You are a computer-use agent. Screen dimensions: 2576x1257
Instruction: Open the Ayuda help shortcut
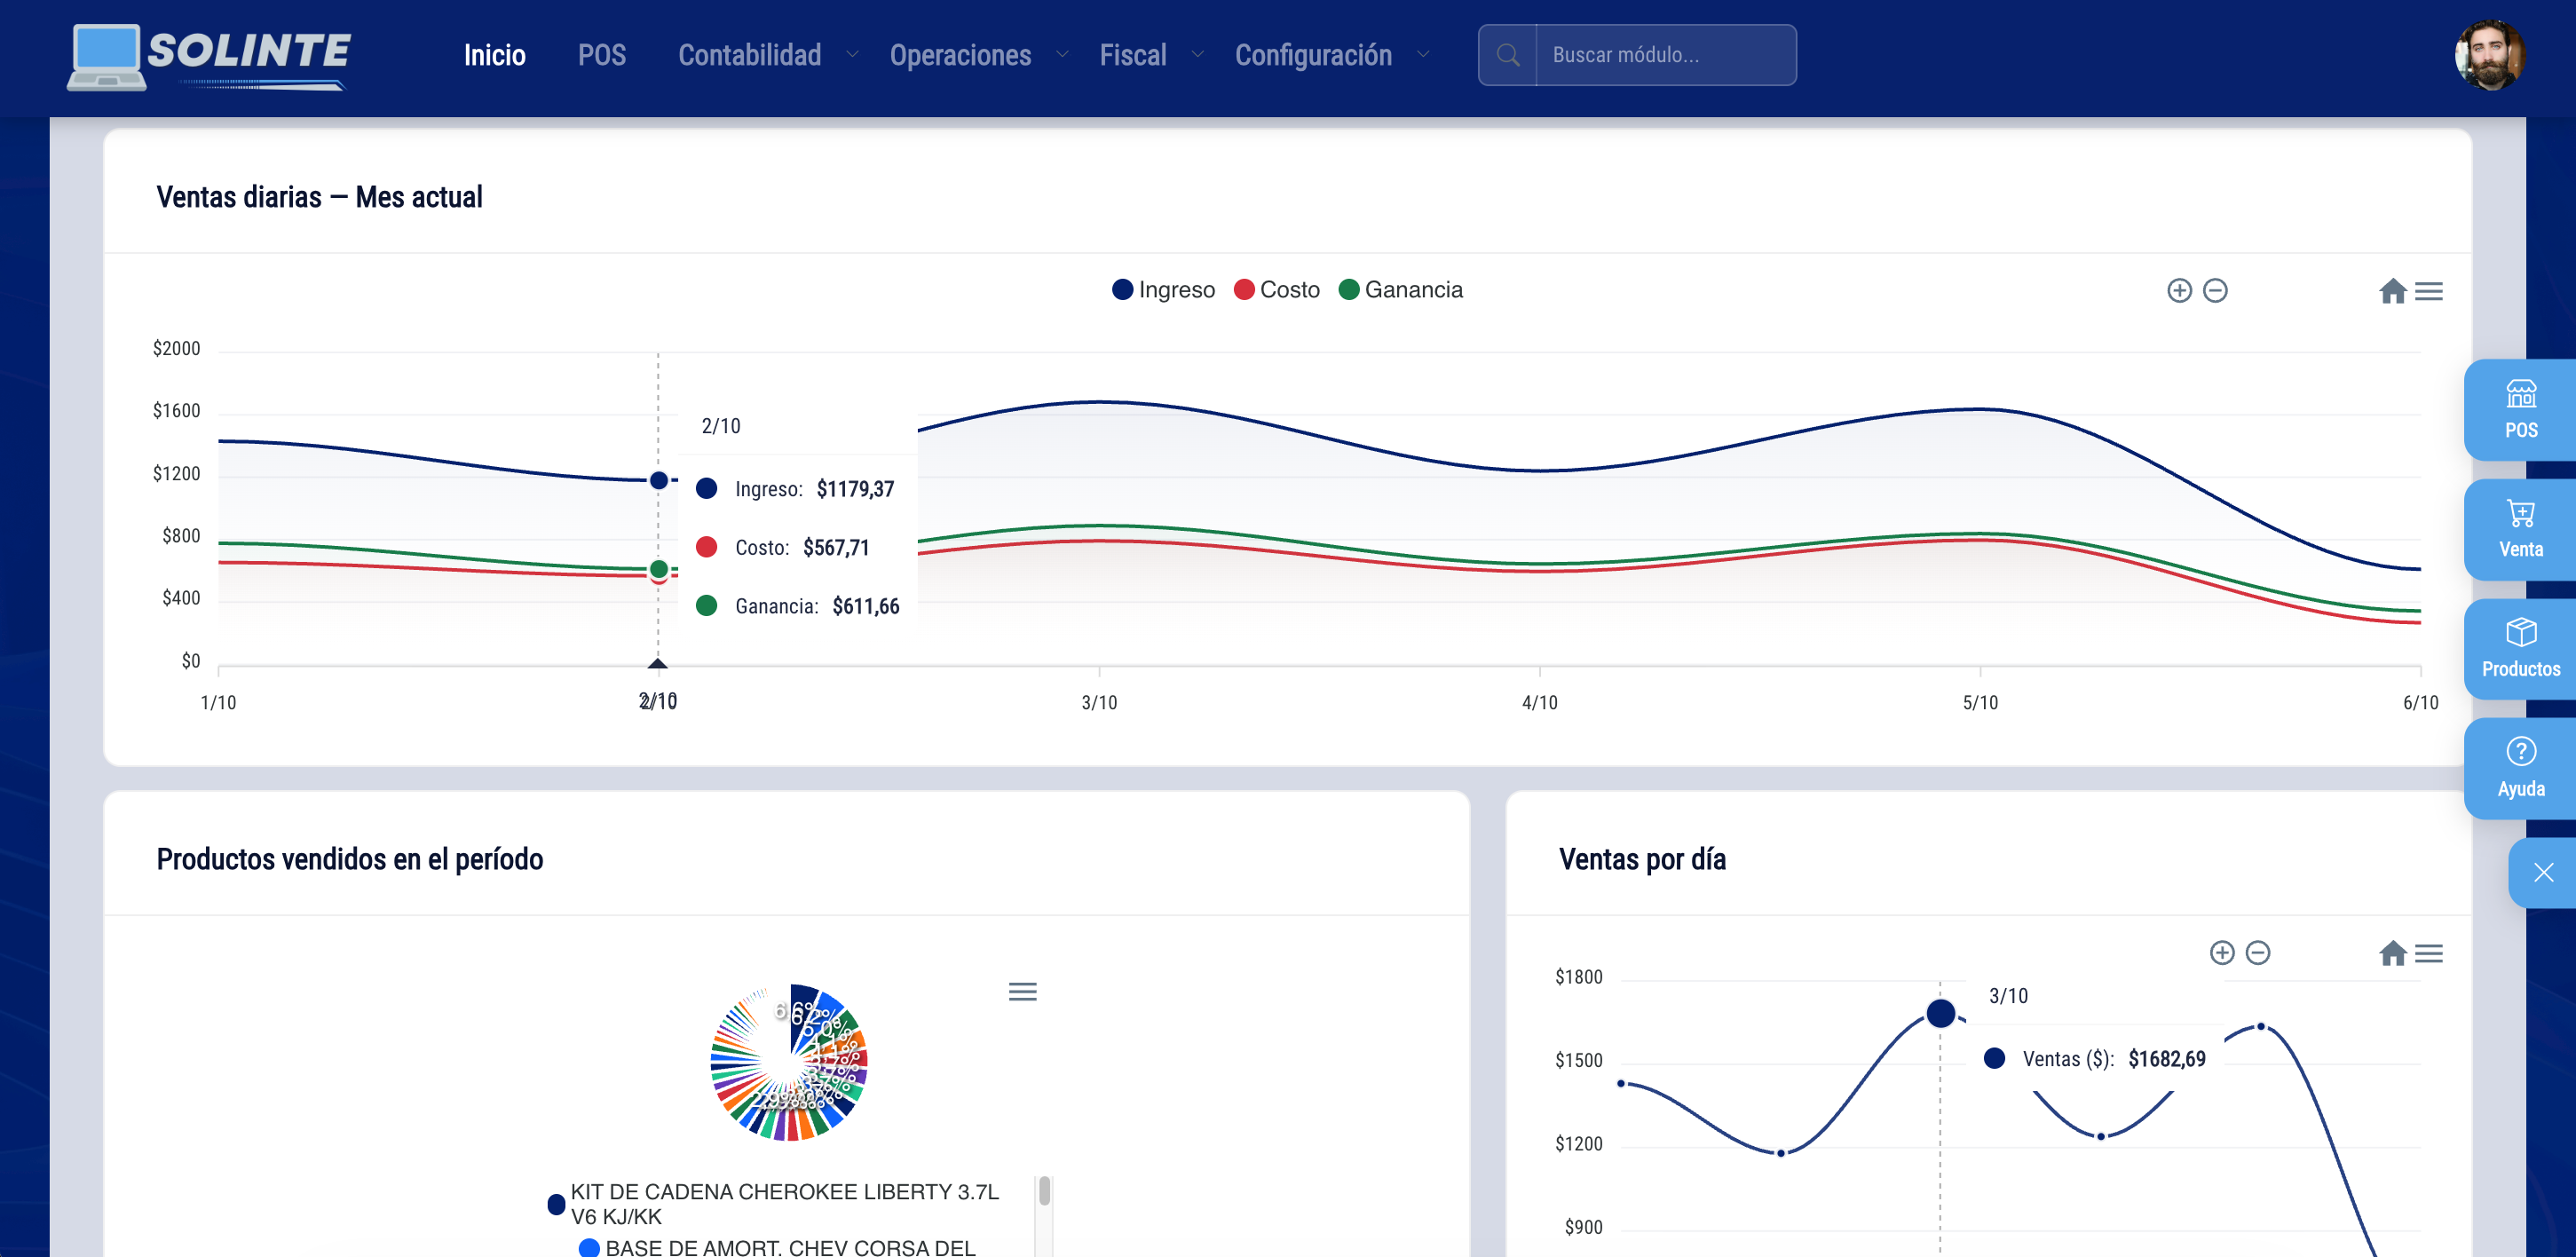tap(2520, 769)
